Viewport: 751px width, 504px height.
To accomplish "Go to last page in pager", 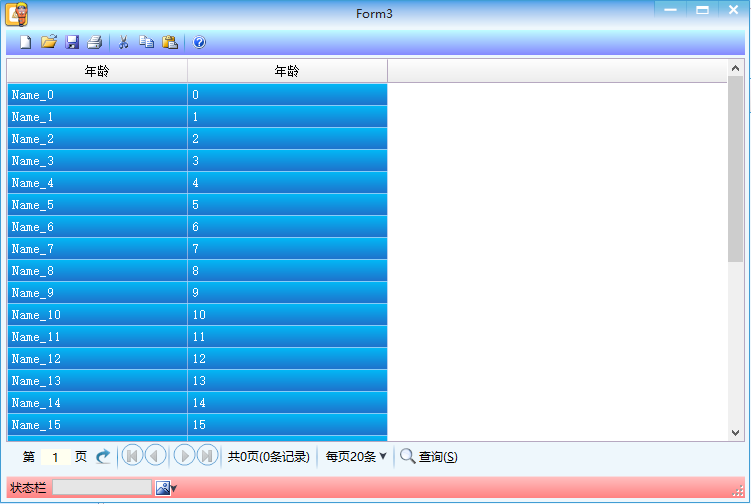I will point(207,456).
